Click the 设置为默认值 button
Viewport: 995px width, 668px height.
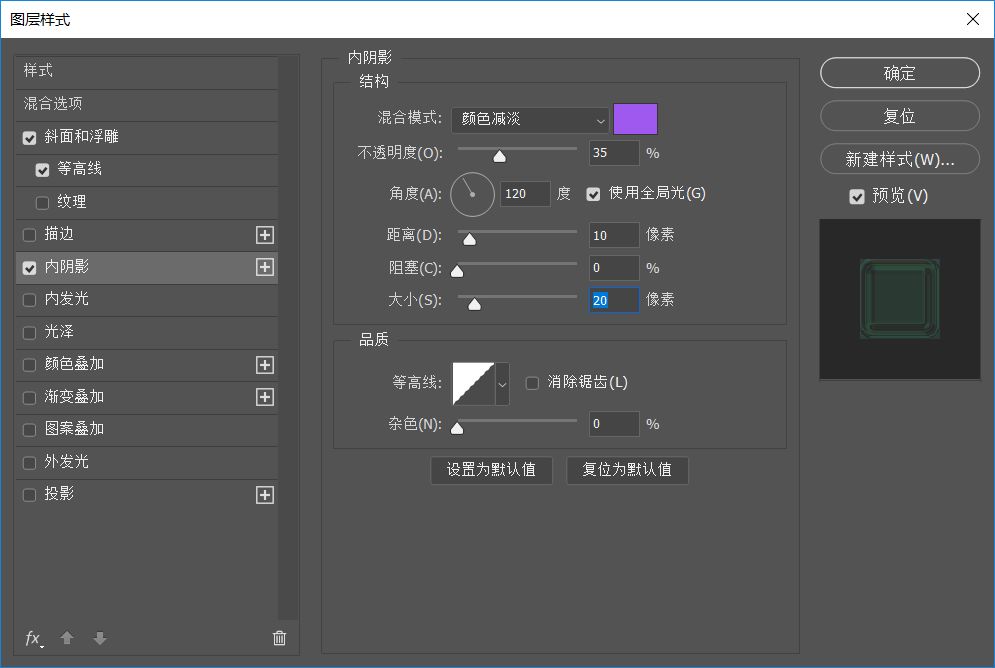491,470
